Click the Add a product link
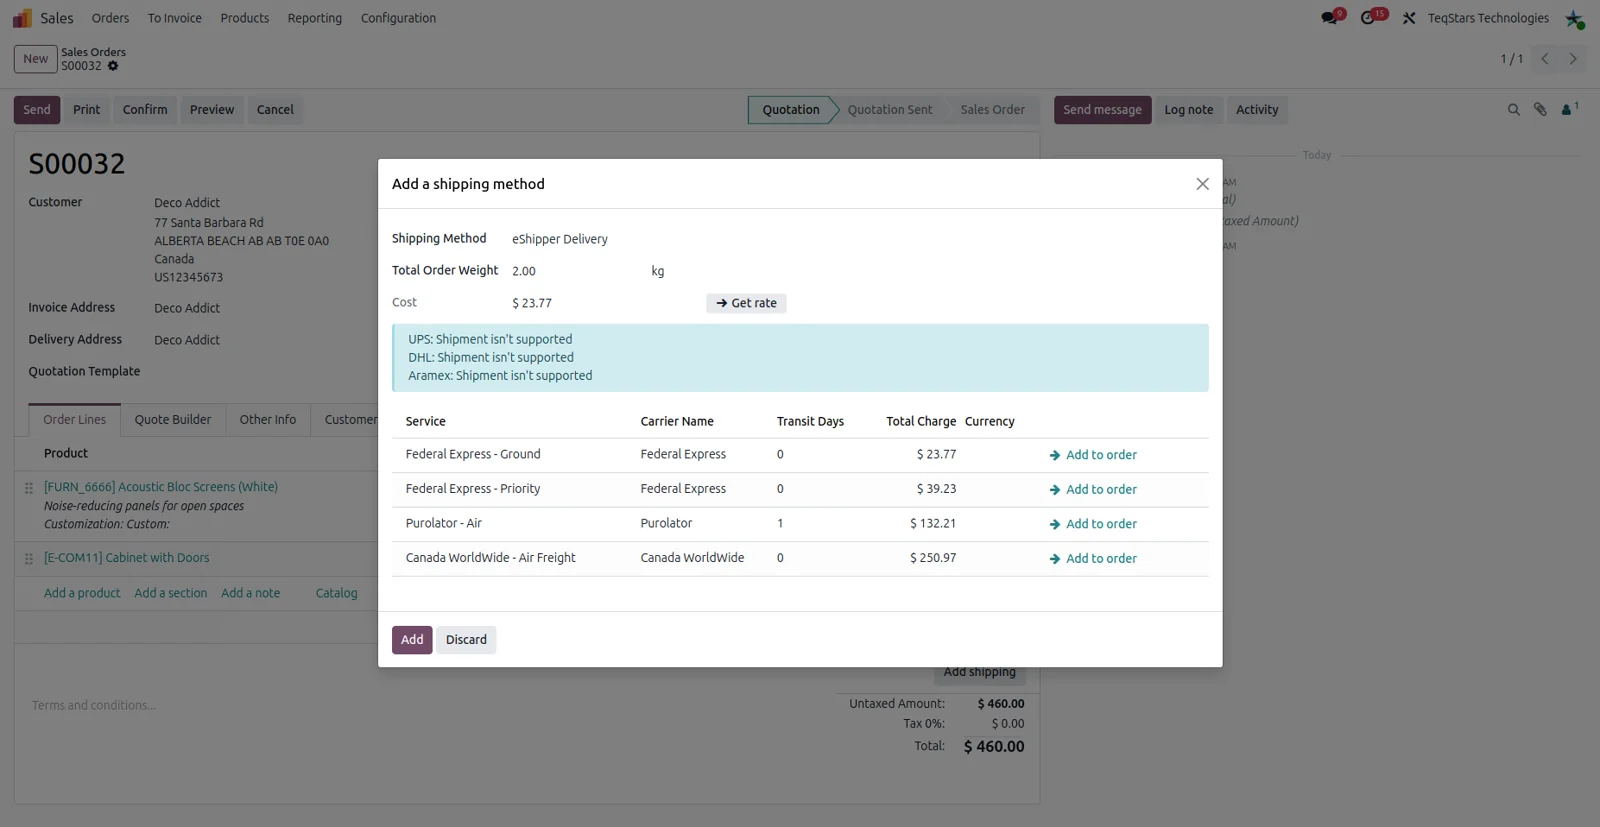The height and width of the screenshot is (827, 1600). point(82,594)
